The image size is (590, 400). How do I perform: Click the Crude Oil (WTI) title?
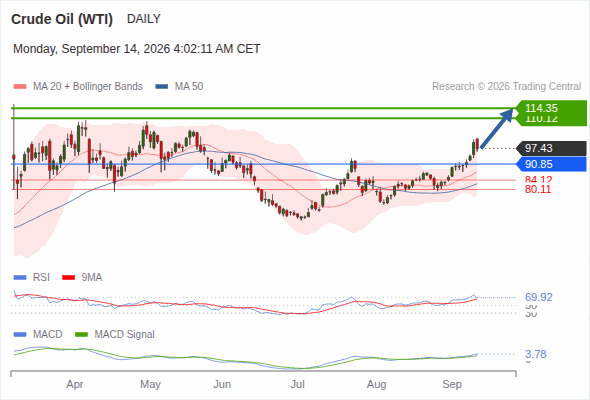62,19
